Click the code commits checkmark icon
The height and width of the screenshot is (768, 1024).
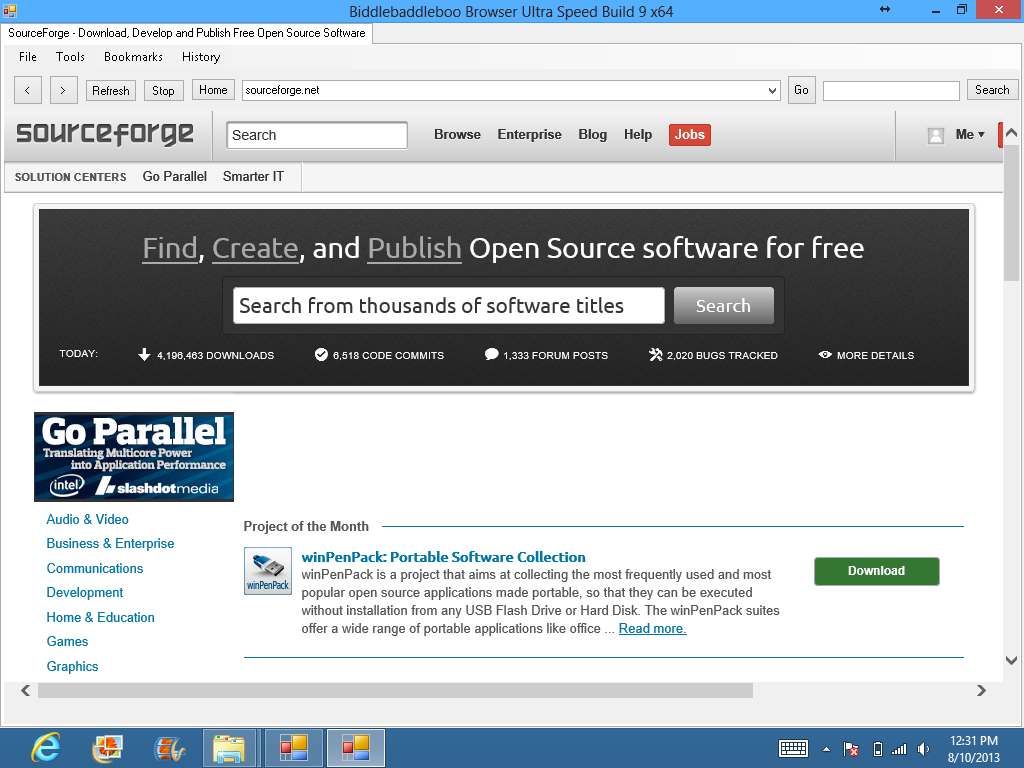(x=321, y=355)
